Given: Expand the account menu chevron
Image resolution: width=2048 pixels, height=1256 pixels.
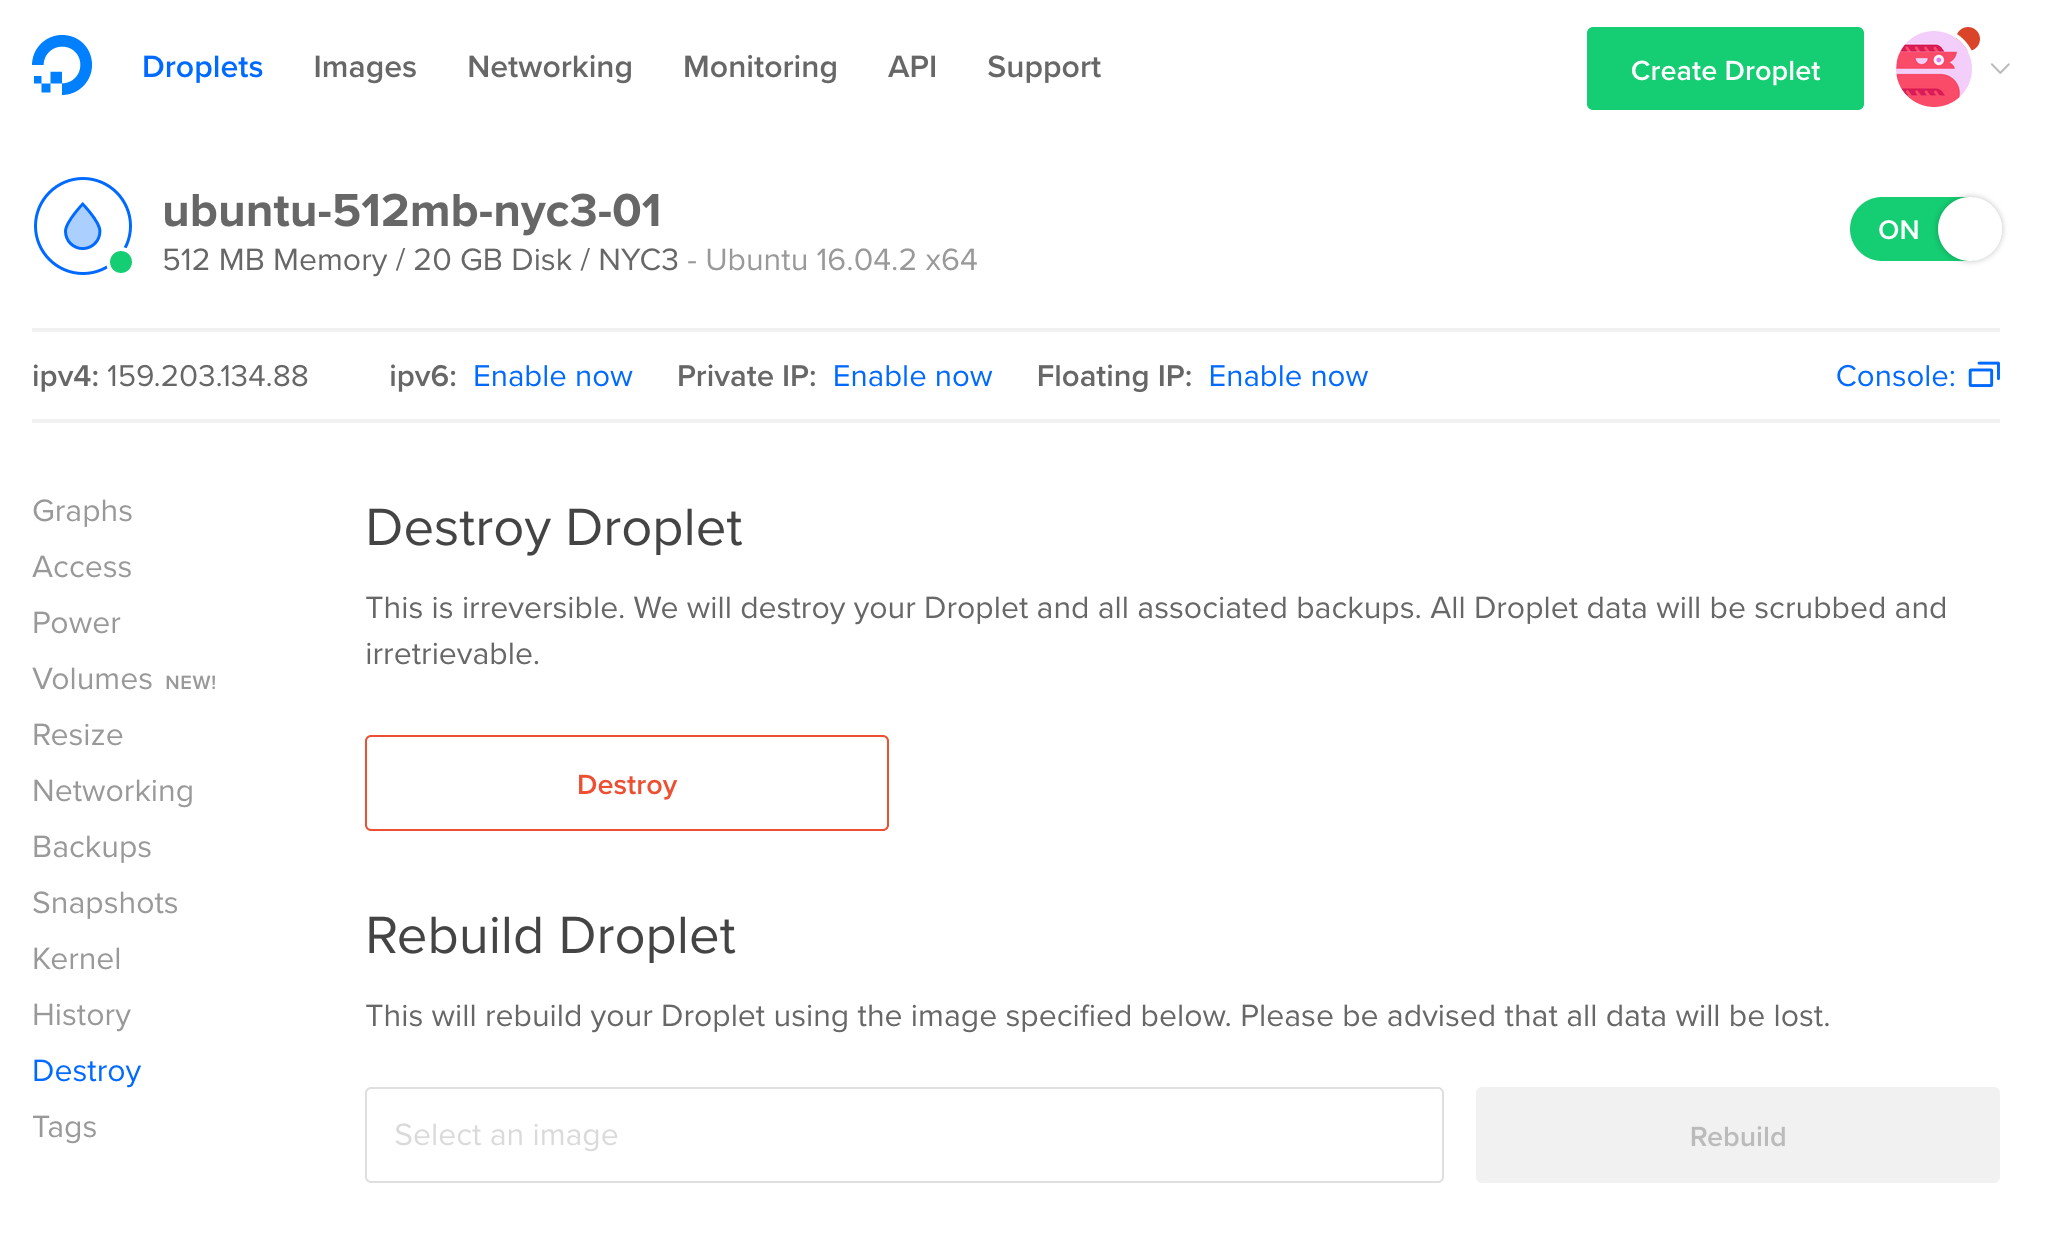Looking at the screenshot, I should (2000, 69).
